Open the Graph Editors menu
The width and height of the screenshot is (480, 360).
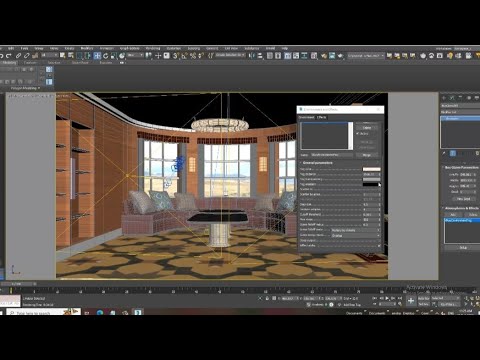coord(129,48)
